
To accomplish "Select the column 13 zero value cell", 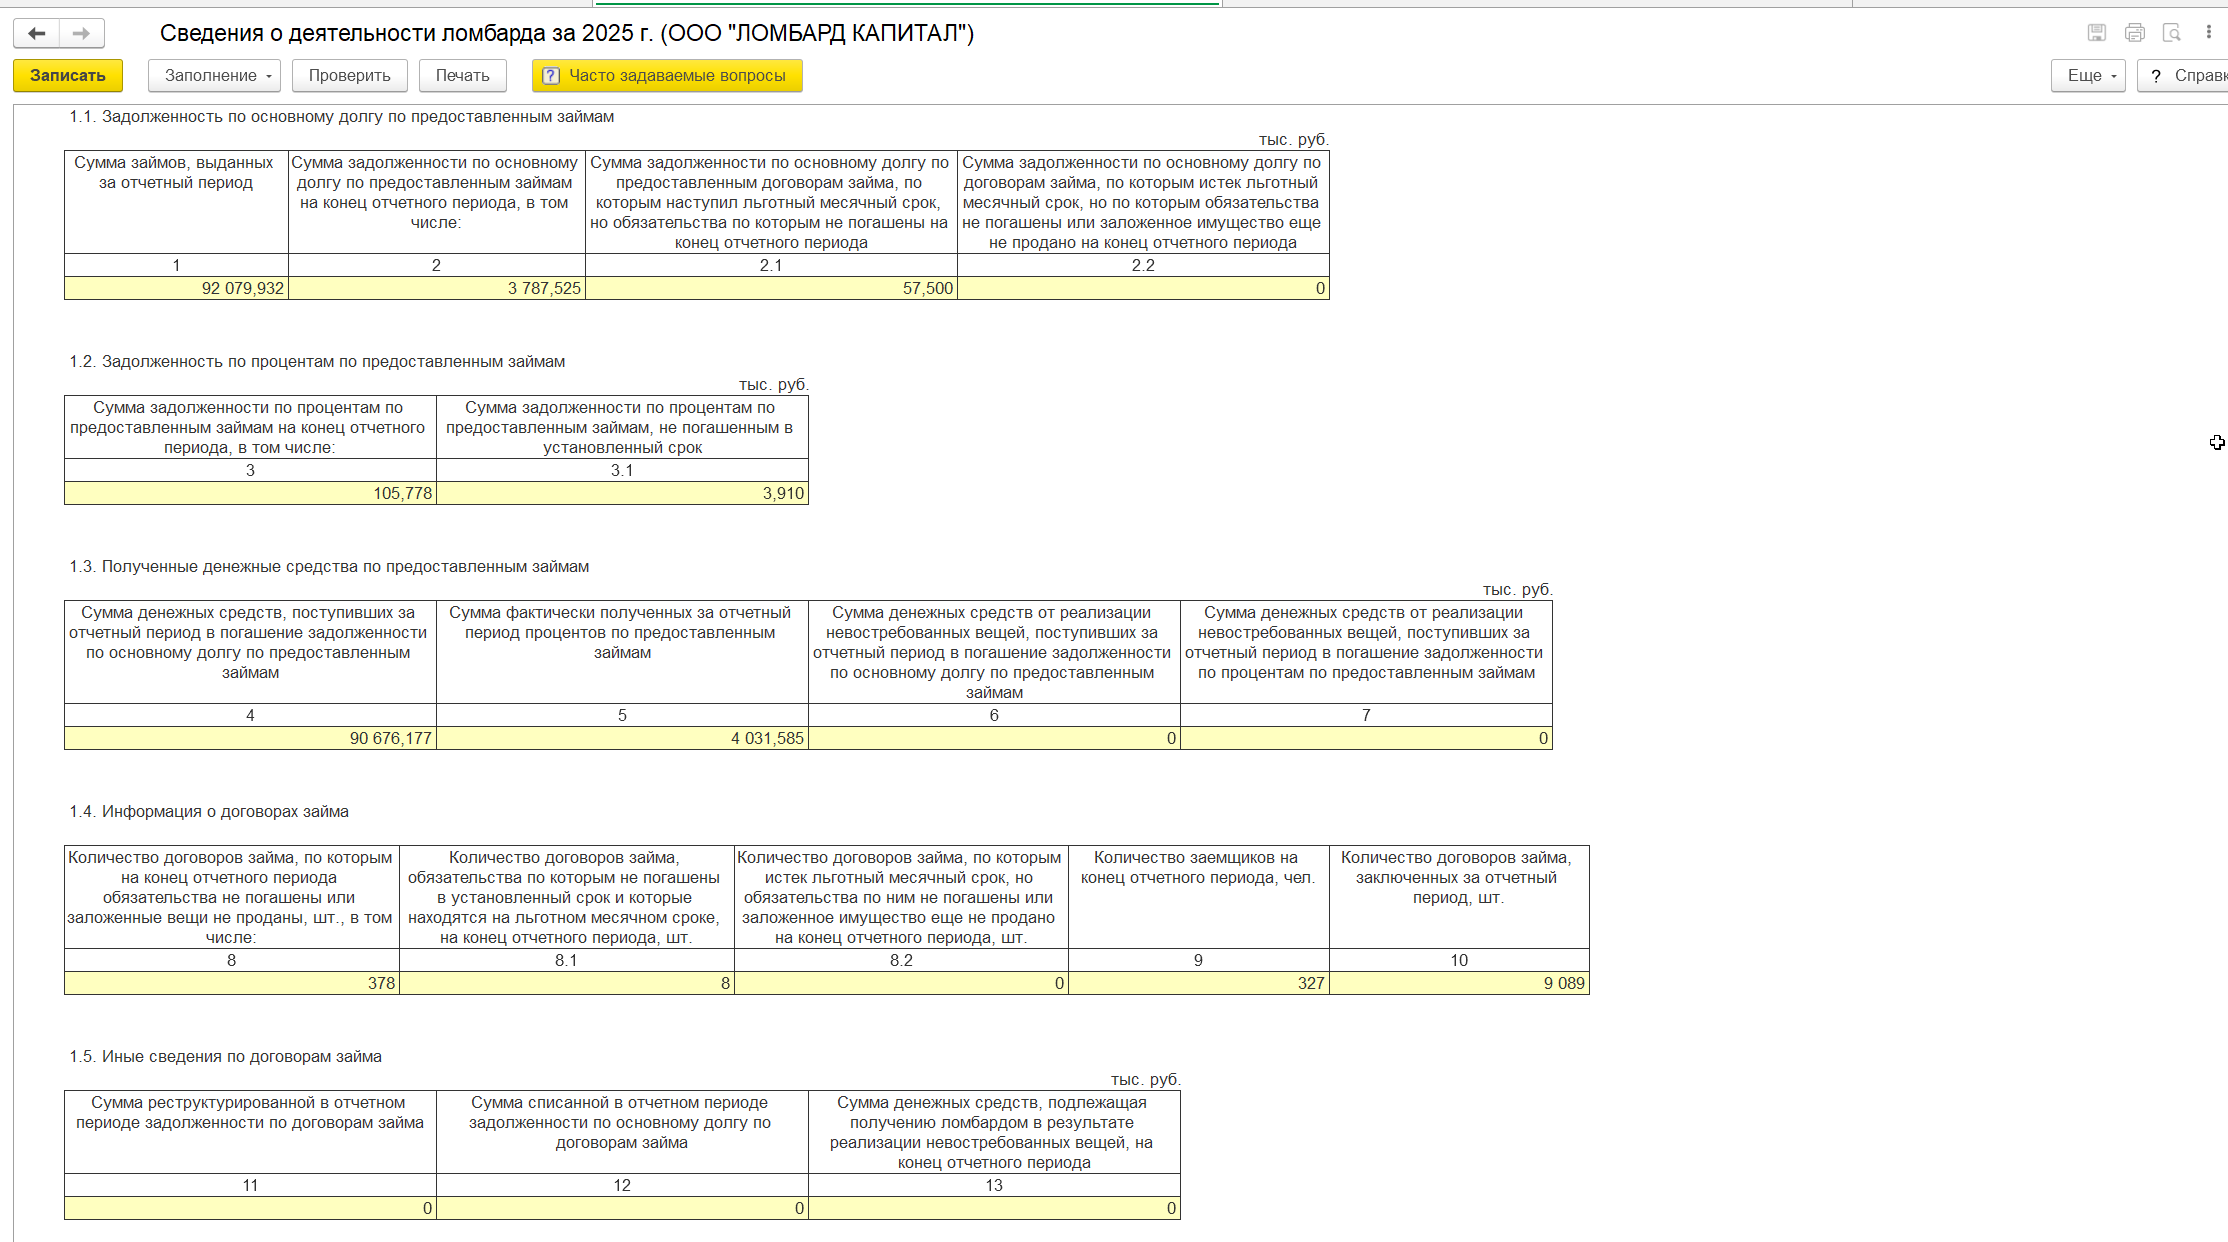I will click(x=993, y=1209).
